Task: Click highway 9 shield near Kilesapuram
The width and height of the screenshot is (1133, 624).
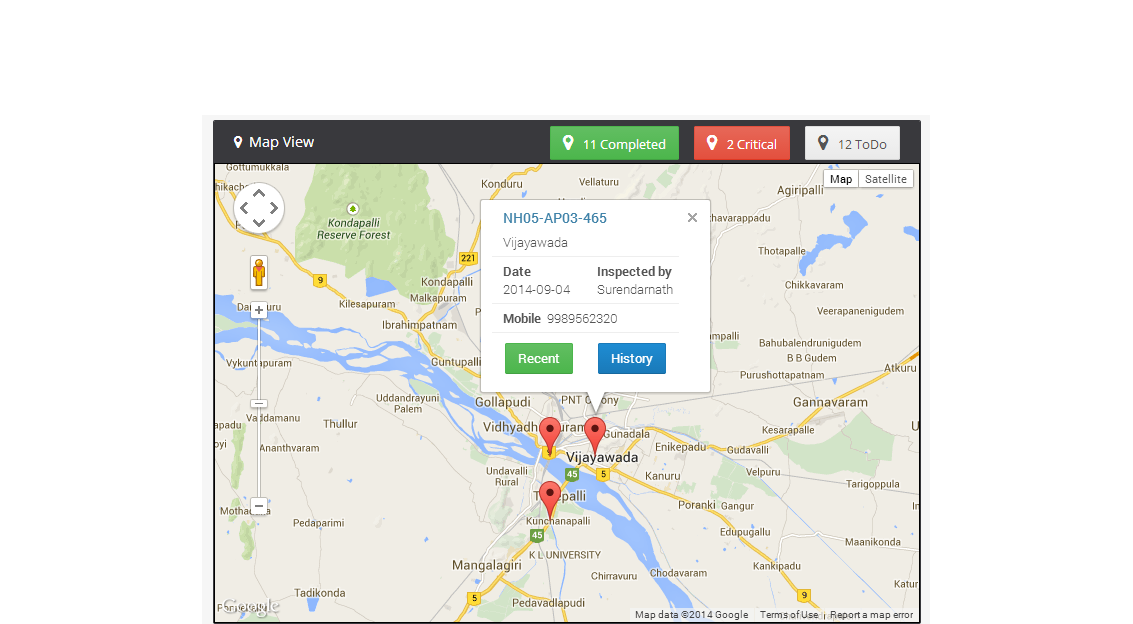Action: point(319,280)
